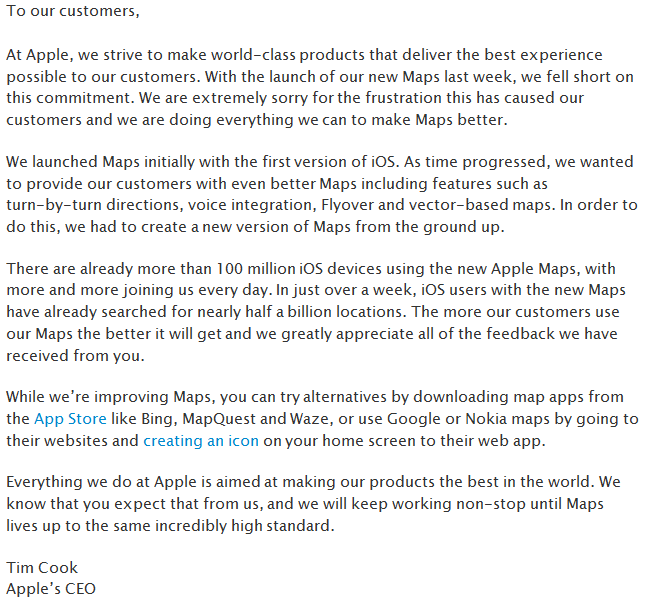
Task: Follow the "creating an icon" link
Action: point(201,439)
